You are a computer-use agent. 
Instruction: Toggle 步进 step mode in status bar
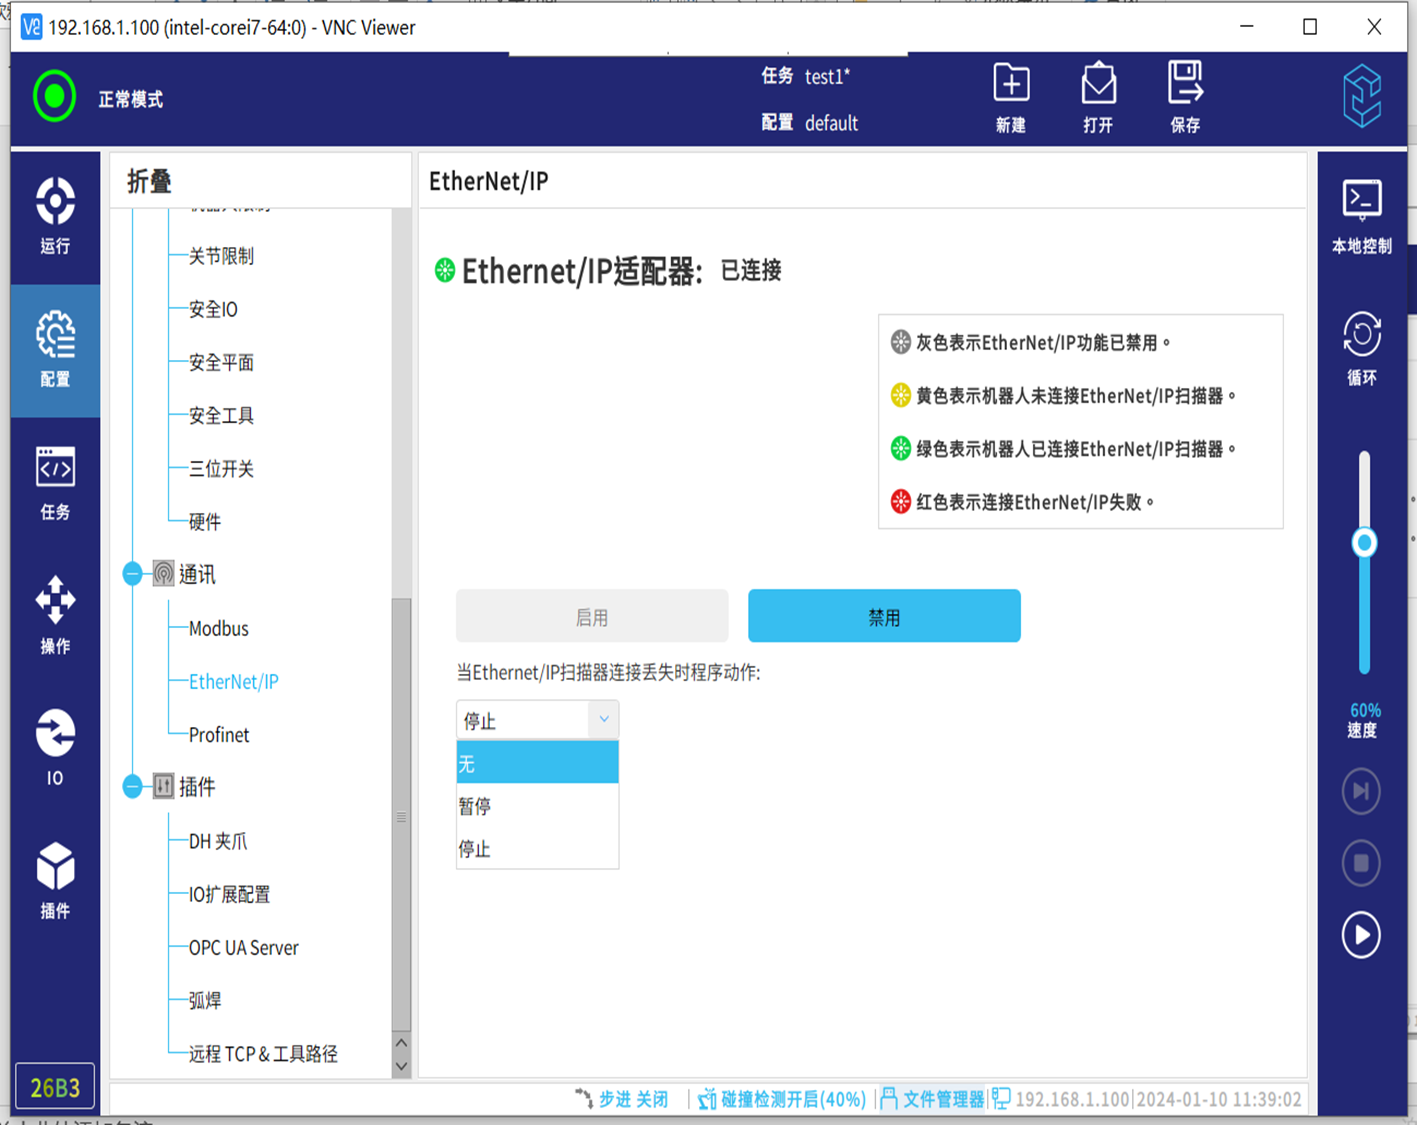tap(622, 1099)
